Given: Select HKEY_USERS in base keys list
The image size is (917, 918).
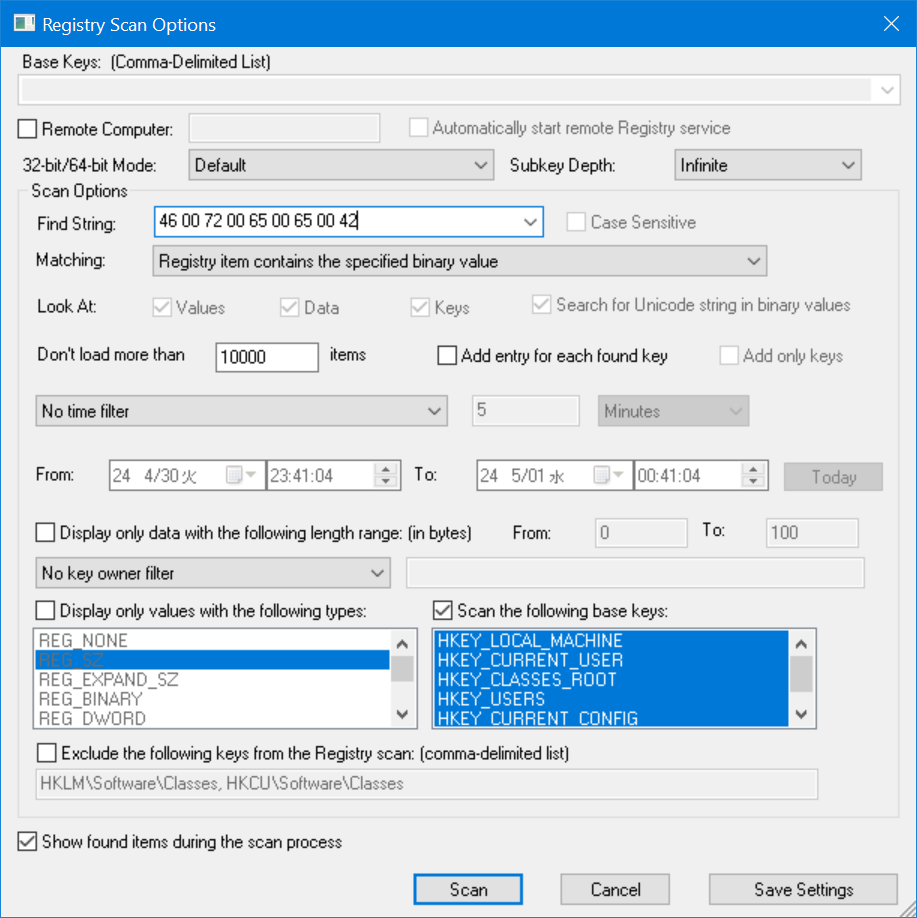Looking at the screenshot, I should pyautogui.click(x=611, y=698).
